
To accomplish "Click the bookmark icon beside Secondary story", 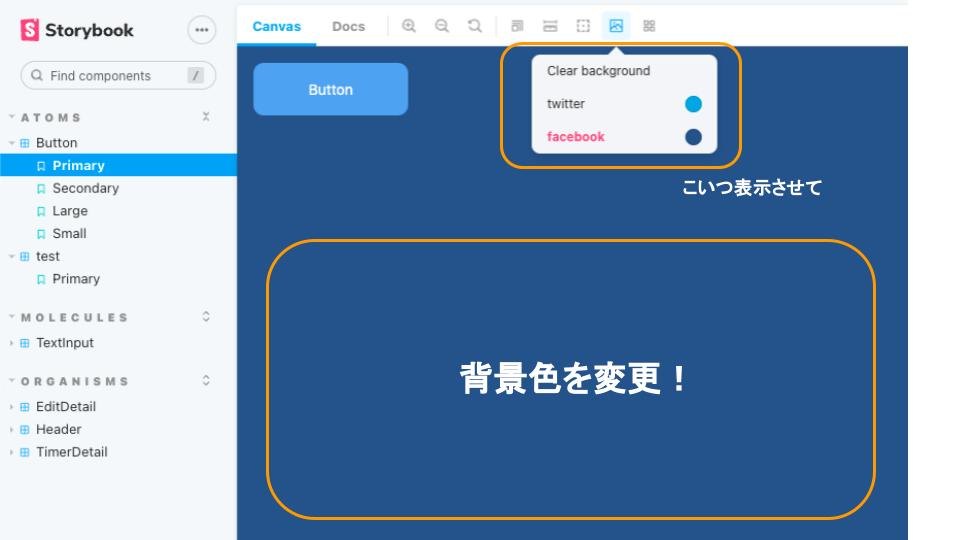I will 41,189.
